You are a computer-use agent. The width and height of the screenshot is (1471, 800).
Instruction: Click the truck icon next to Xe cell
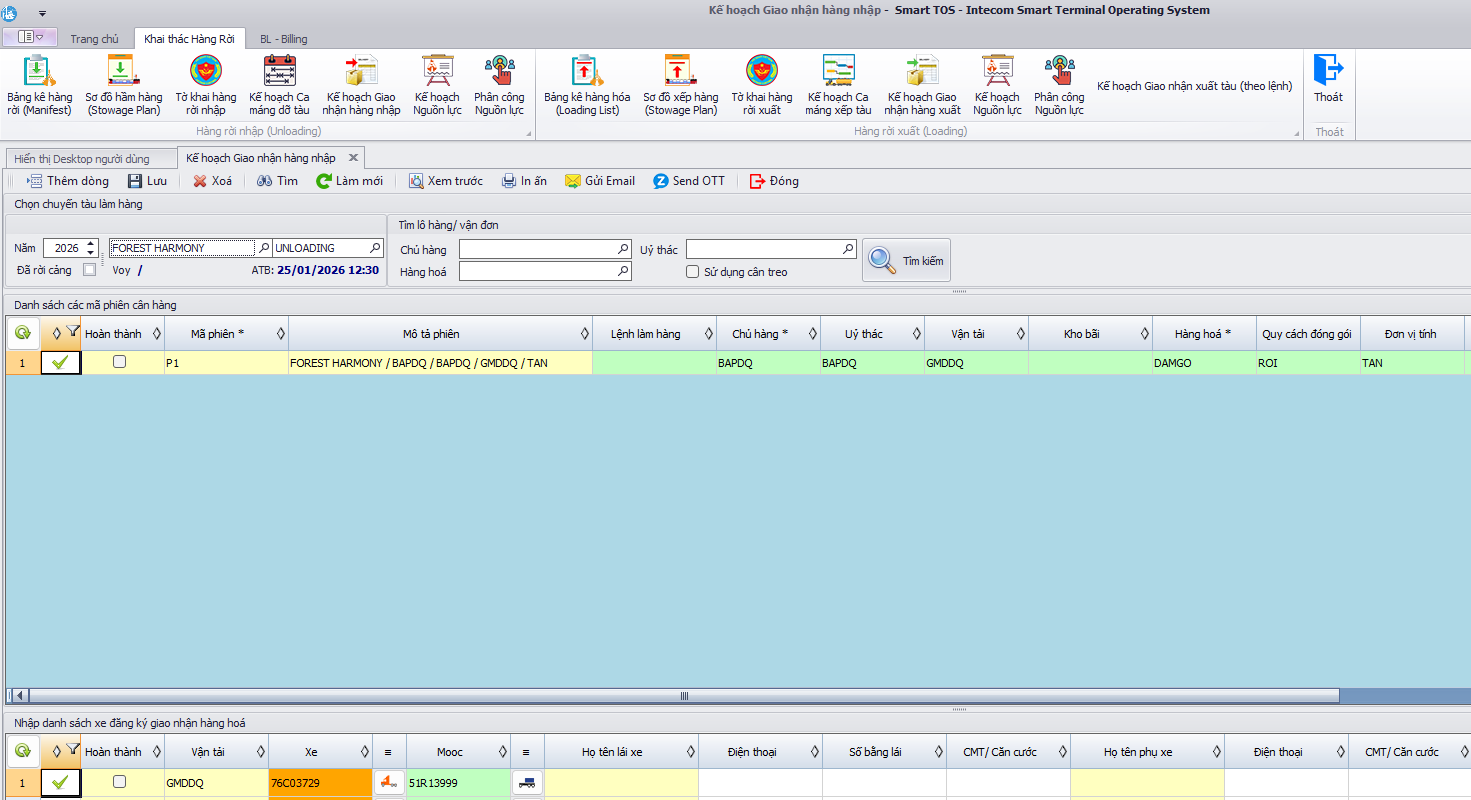coord(389,783)
